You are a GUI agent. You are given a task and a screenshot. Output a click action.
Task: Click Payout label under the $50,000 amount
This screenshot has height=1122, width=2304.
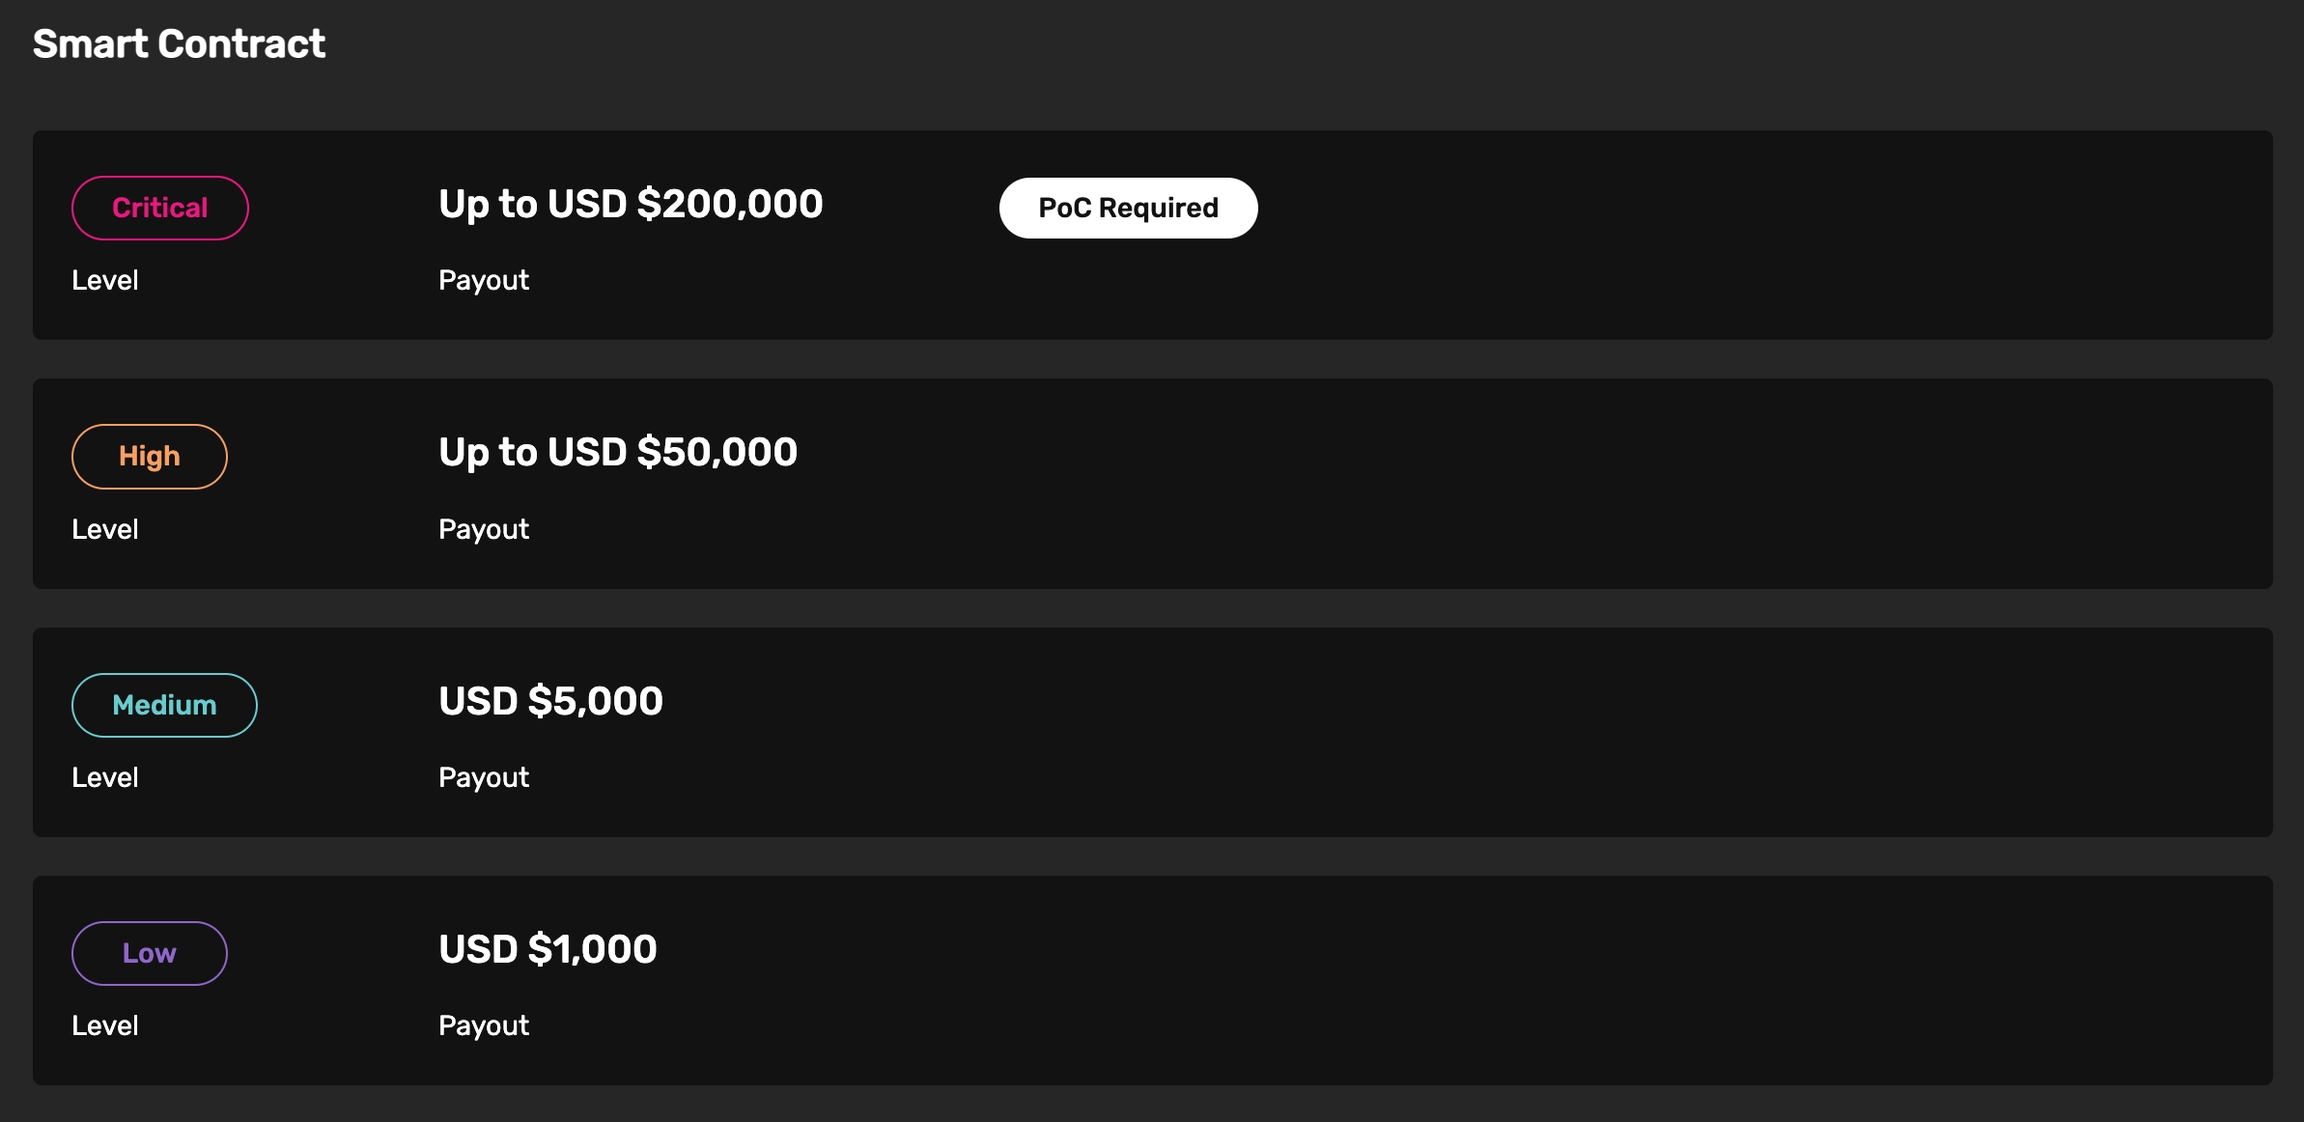tap(483, 529)
